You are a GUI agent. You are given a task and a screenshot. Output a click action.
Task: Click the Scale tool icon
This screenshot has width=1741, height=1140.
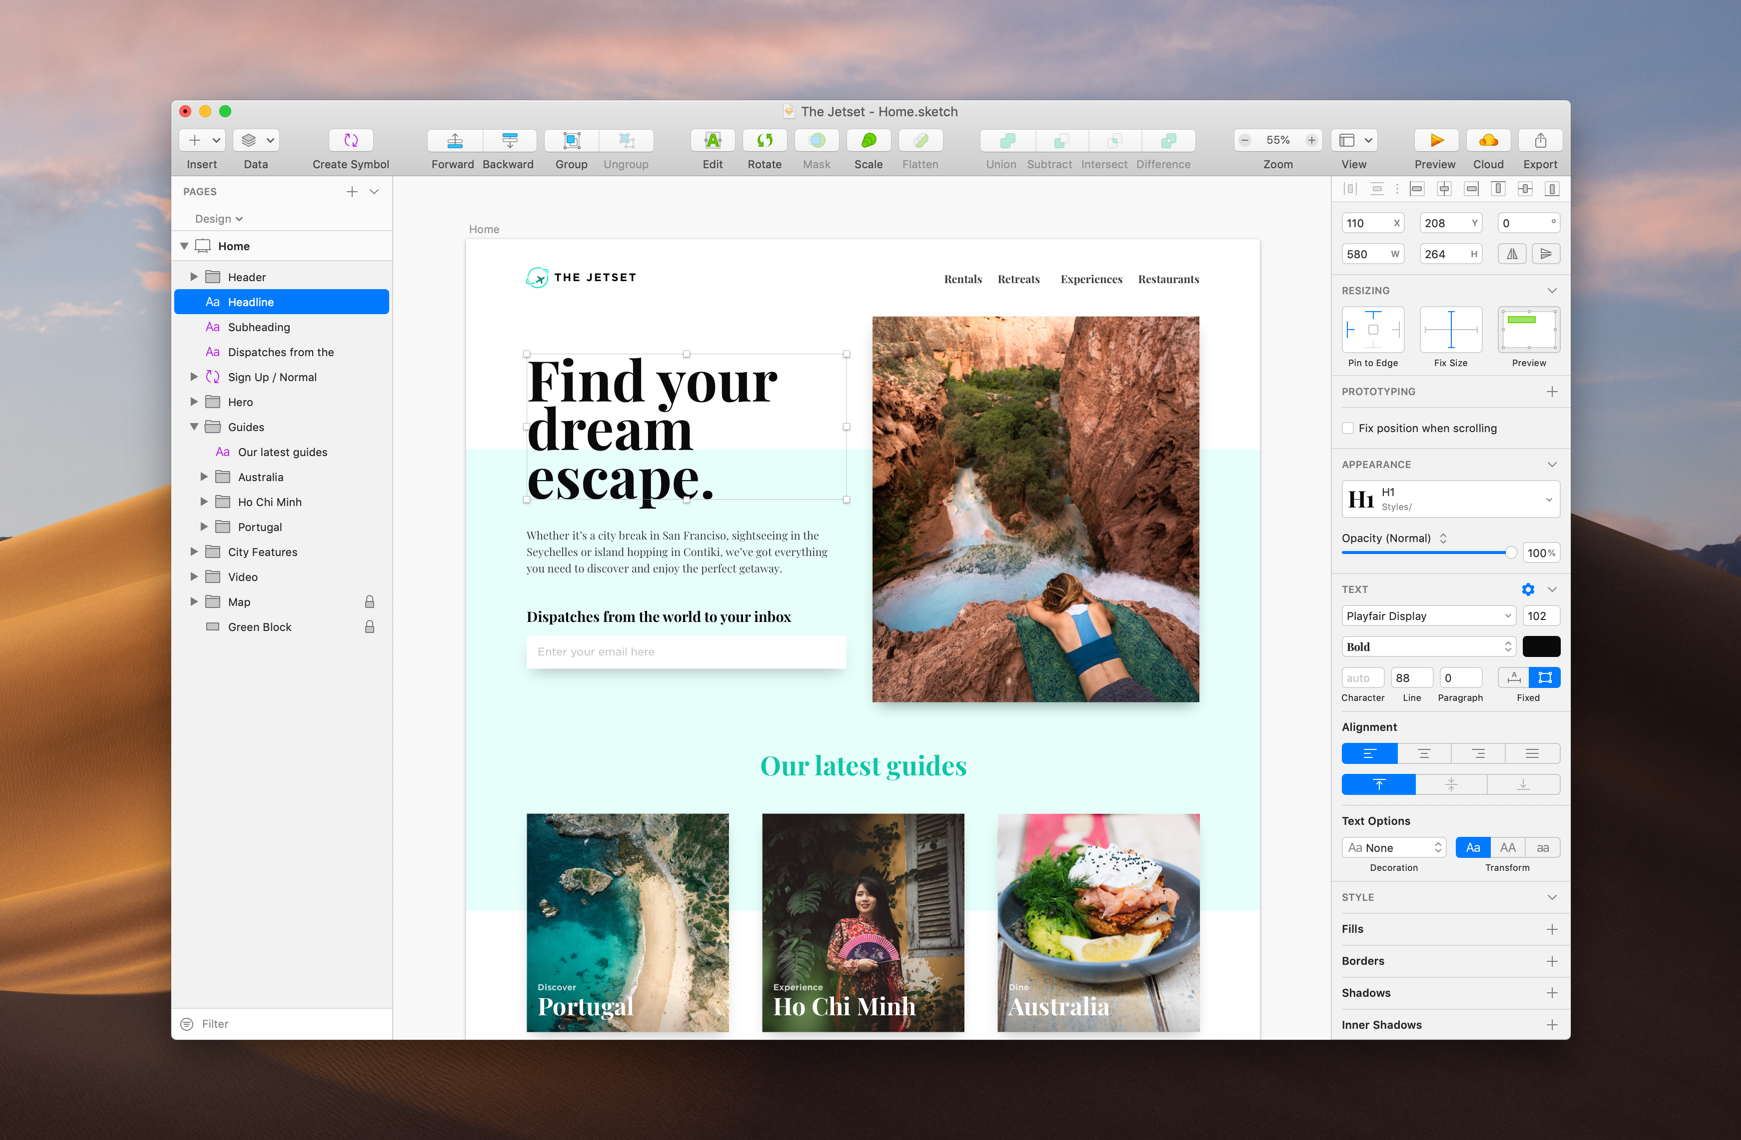coord(868,141)
